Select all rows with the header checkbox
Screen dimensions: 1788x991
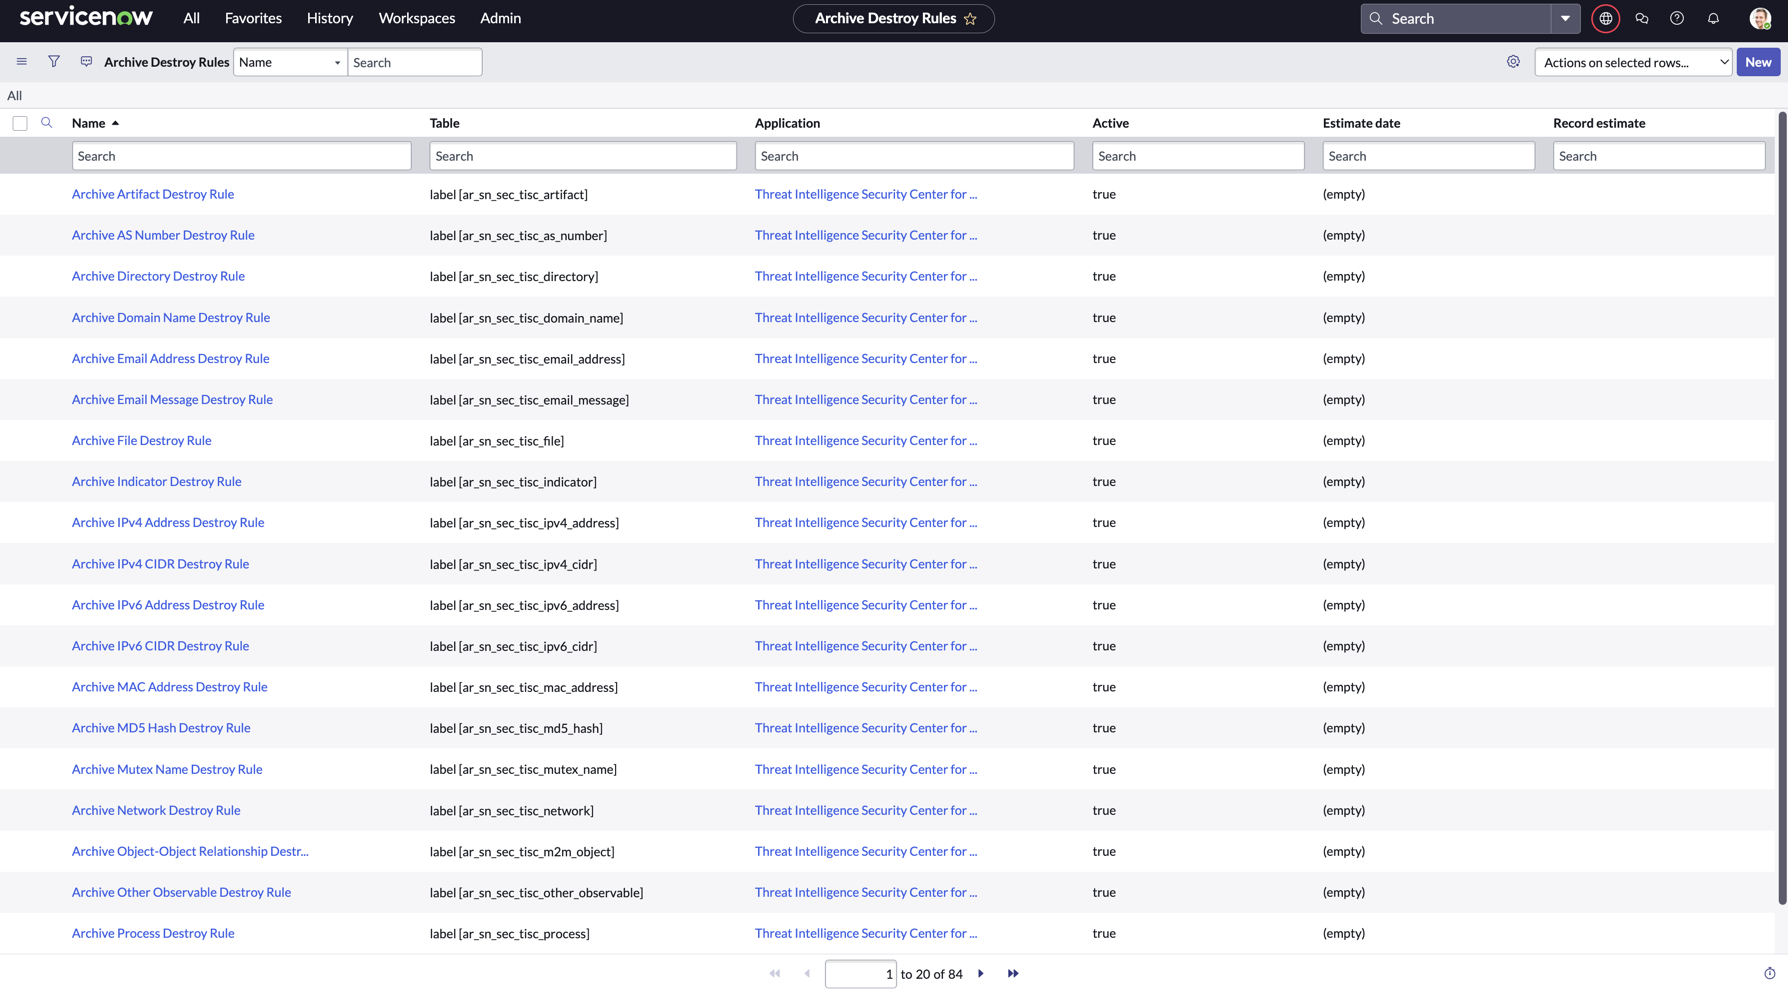click(x=20, y=123)
